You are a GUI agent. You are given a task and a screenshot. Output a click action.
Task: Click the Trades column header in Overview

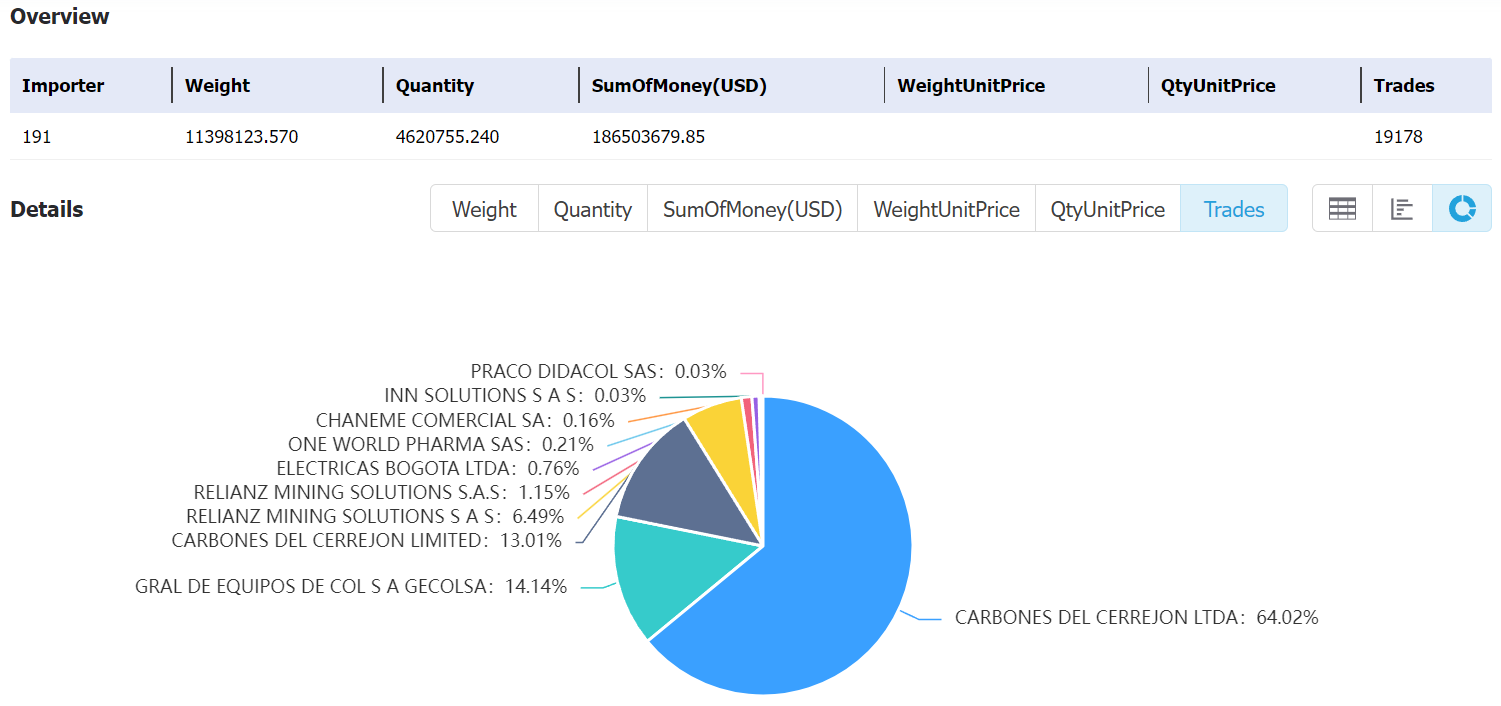[1404, 86]
